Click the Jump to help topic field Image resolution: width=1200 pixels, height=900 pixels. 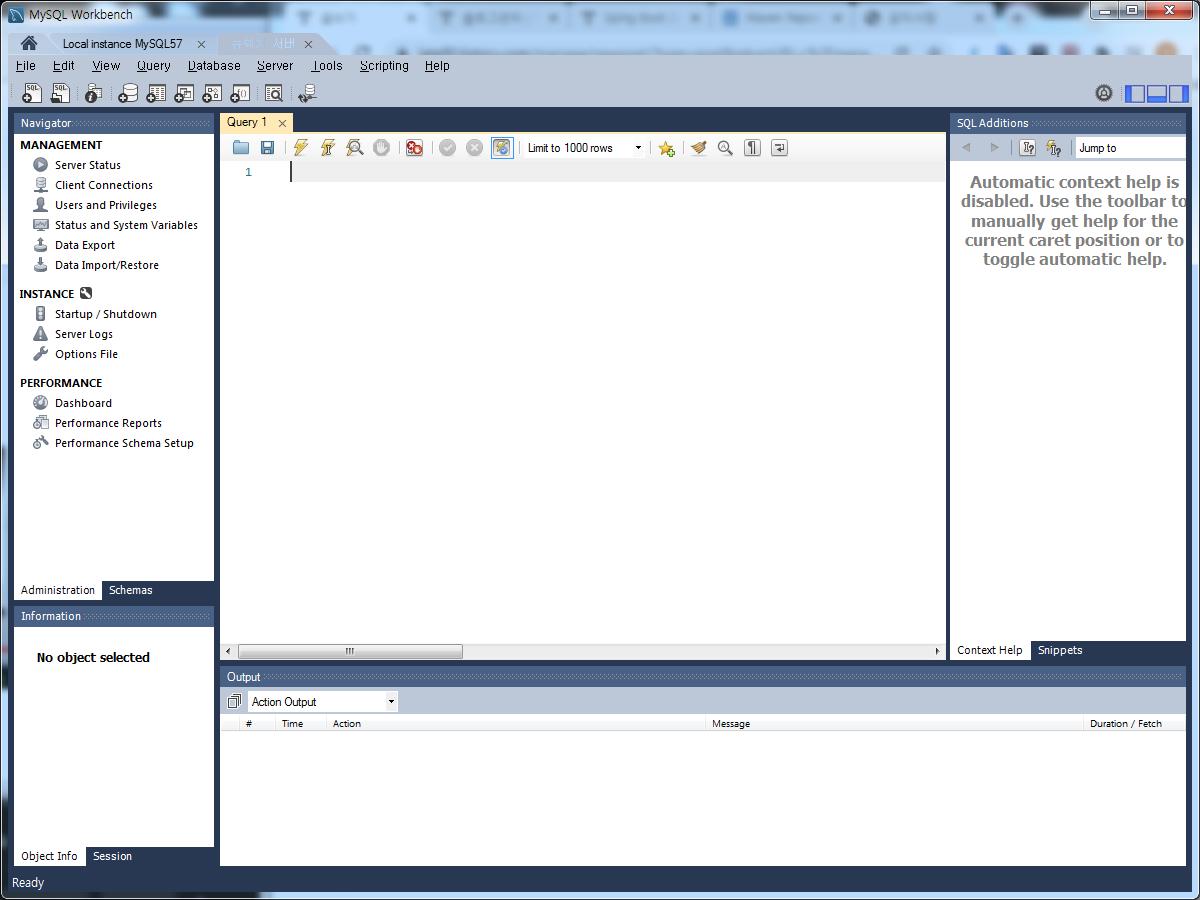point(1131,148)
